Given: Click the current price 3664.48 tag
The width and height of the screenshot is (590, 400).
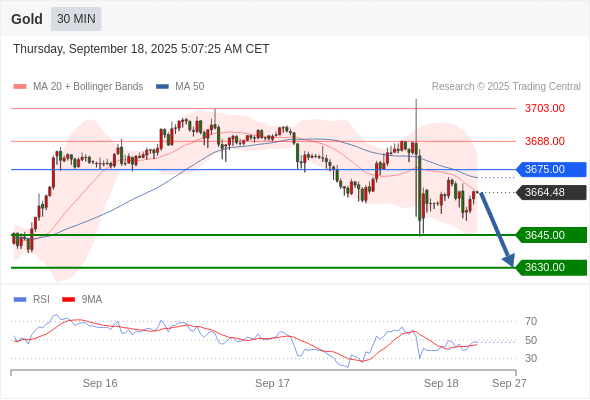Looking at the screenshot, I should [x=551, y=192].
